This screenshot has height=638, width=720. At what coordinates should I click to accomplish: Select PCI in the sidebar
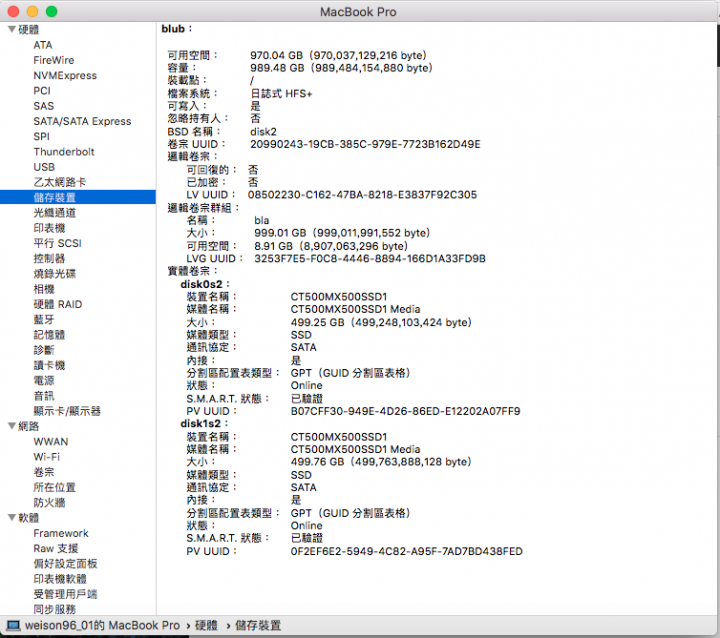coord(42,90)
